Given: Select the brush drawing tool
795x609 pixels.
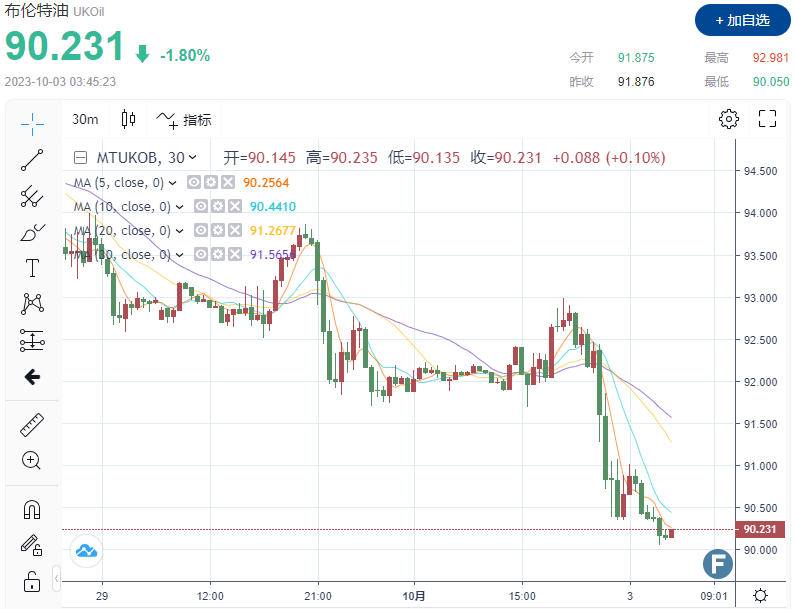Looking at the screenshot, I should coord(32,232).
